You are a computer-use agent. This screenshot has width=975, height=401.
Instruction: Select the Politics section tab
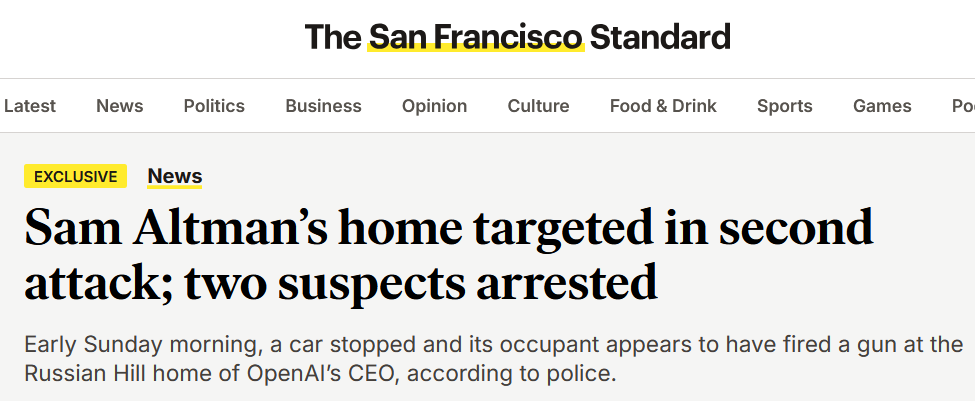click(x=214, y=106)
